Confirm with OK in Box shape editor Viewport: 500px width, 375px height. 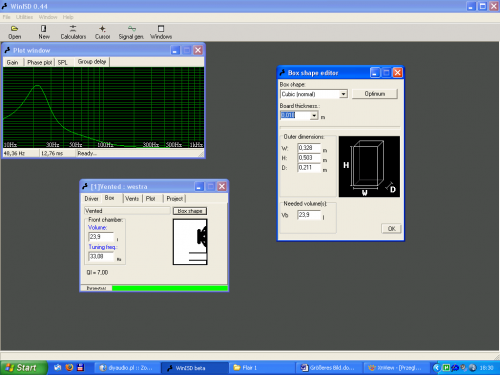pos(391,229)
